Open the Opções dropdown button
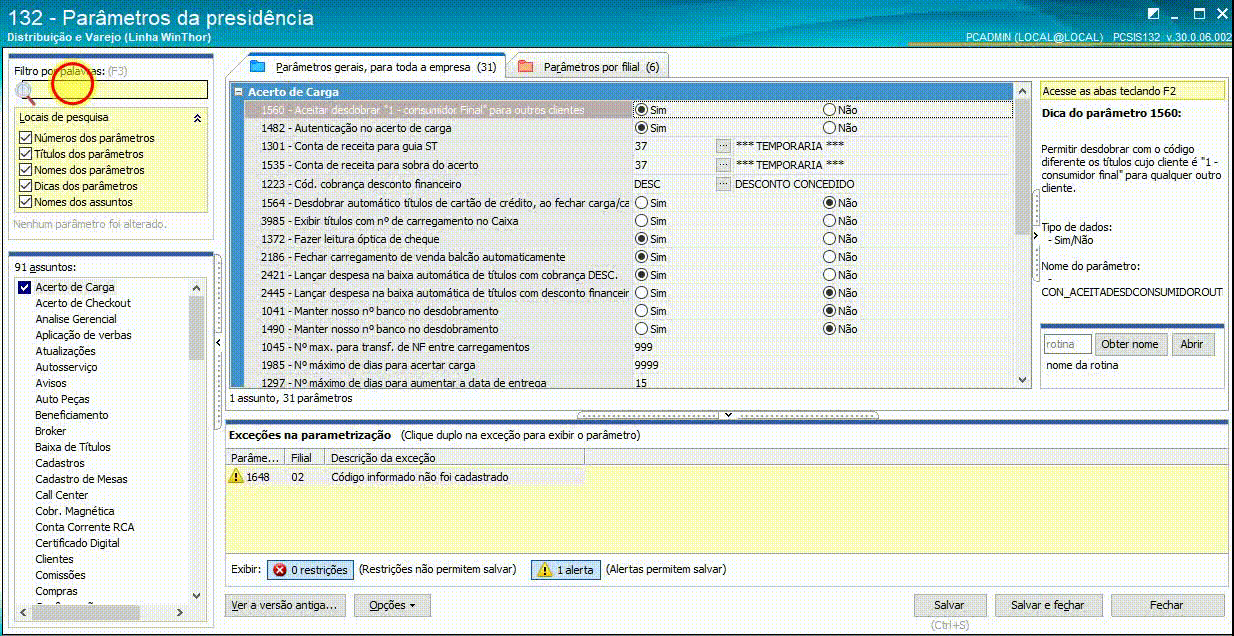 tap(392, 605)
